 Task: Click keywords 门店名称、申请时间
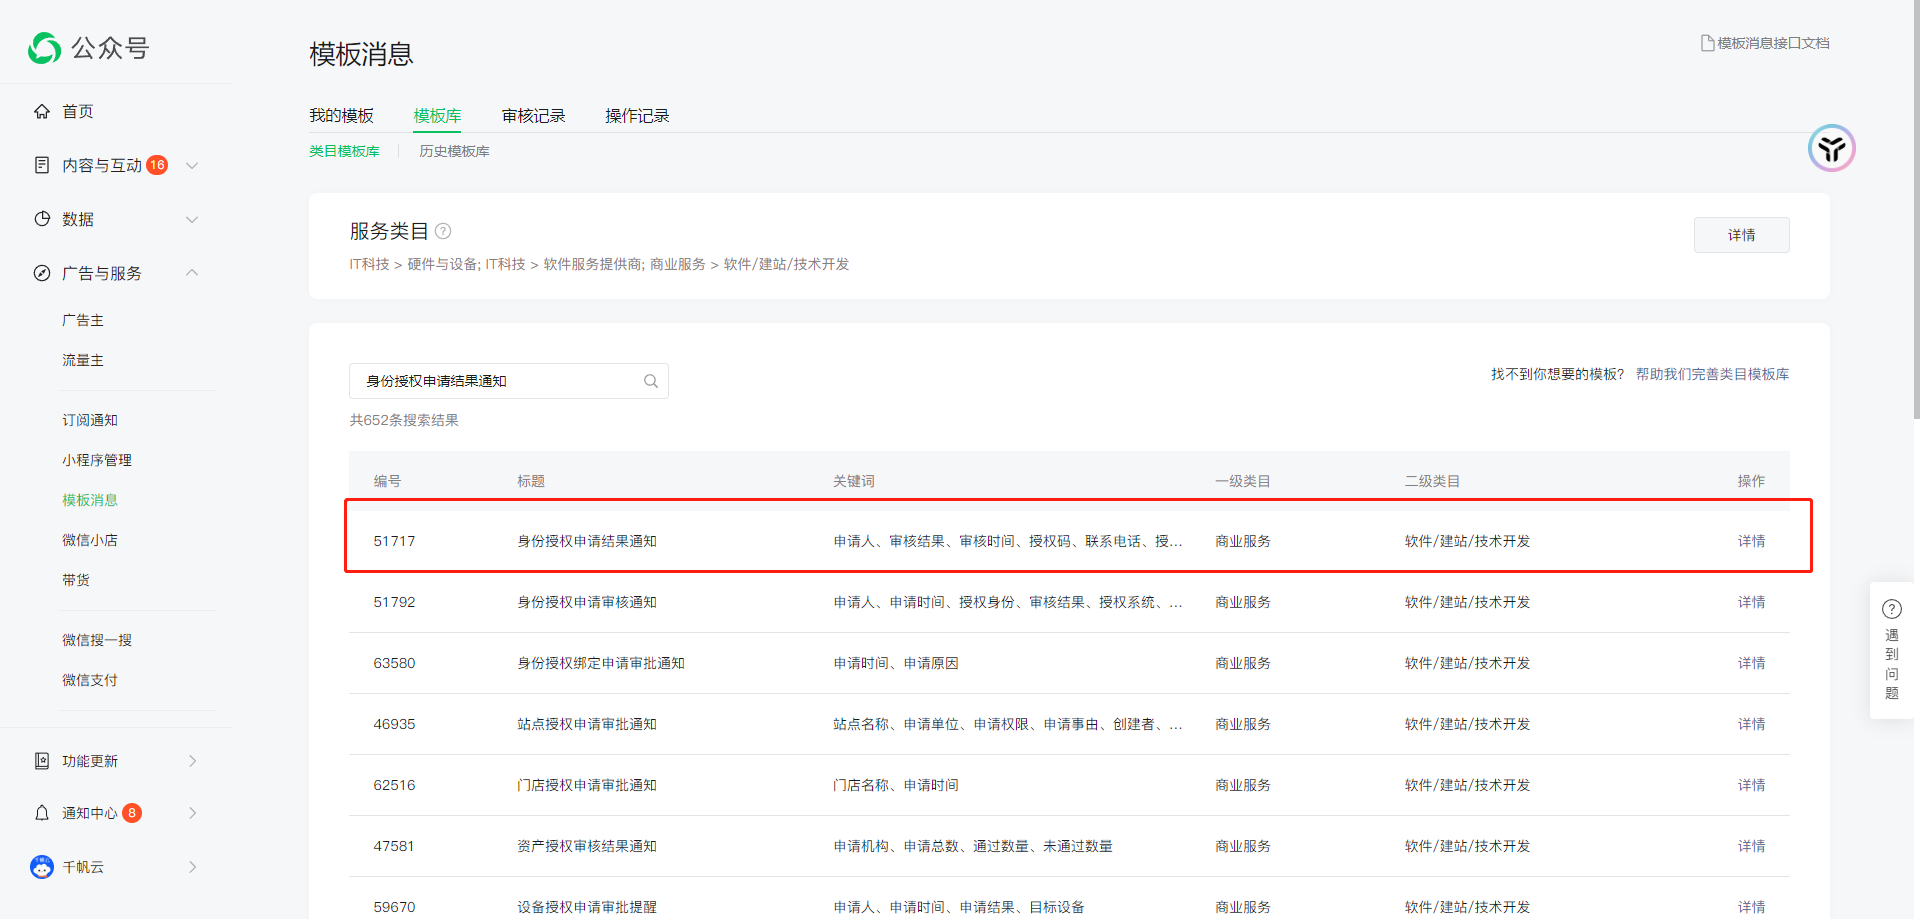click(x=896, y=785)
